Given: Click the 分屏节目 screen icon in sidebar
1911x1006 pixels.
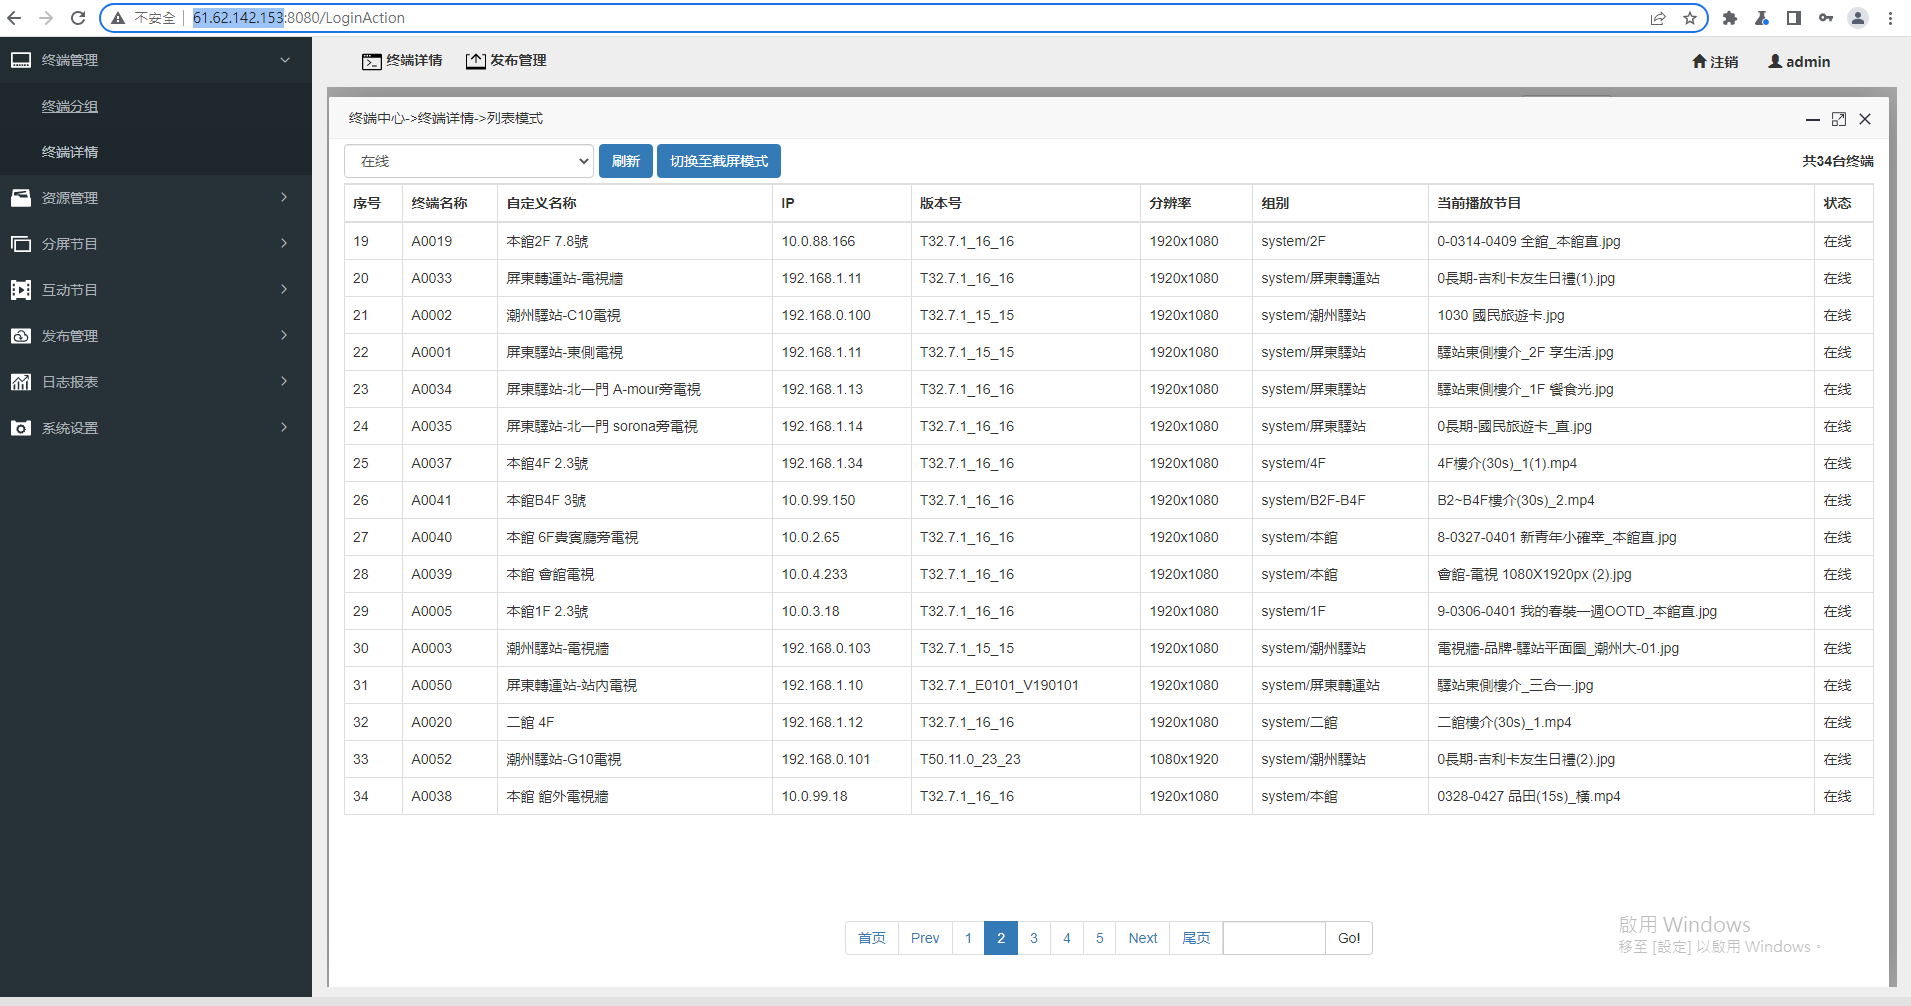Looking at the screenshot, I should 21,244.
